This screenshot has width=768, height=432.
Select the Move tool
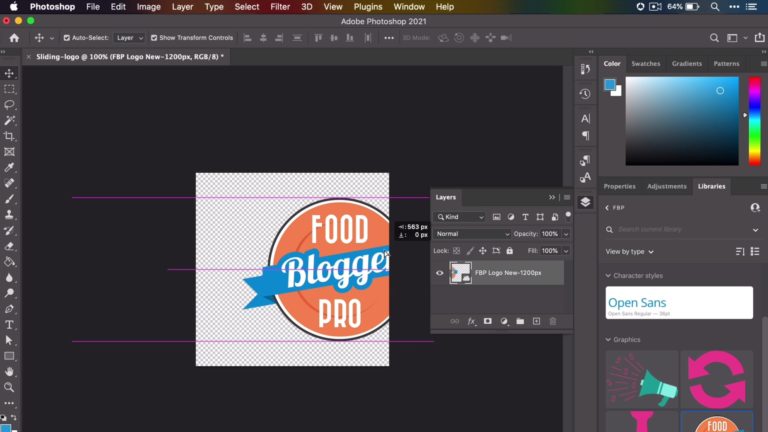click(9, 73)
